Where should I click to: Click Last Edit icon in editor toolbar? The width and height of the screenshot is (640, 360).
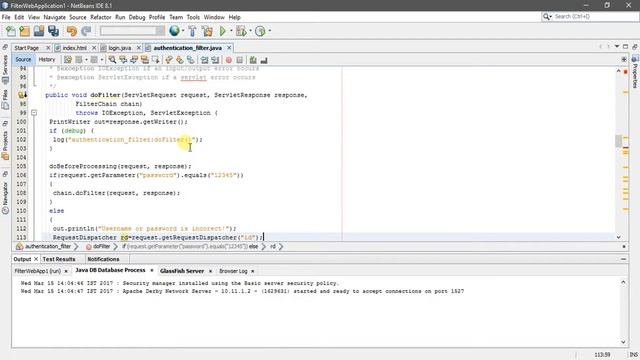point(68,60)
